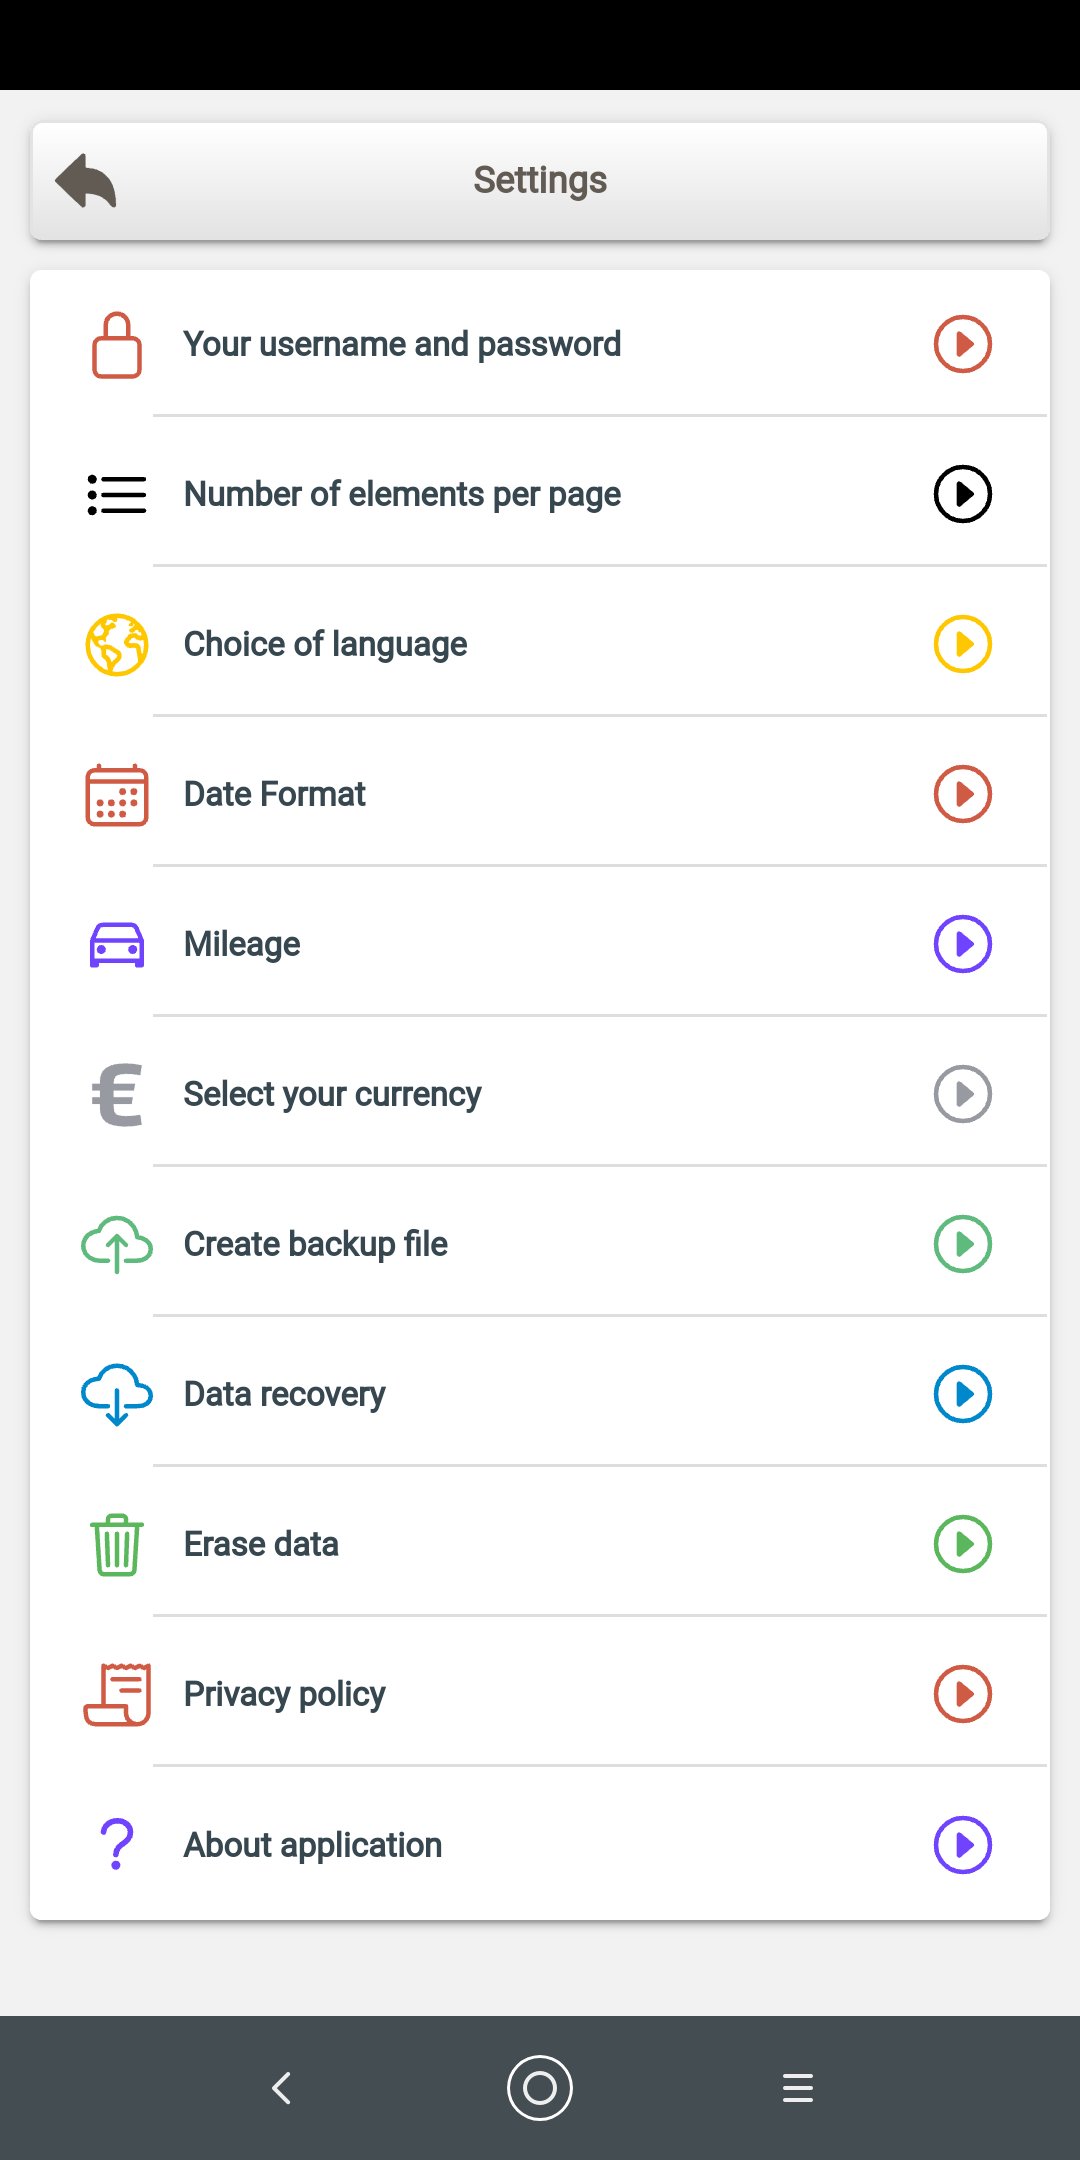Image resolution: width=1080 pixels, height=2160 pixels.
Task: Open the Privacy policy link
Action: 284,1694
